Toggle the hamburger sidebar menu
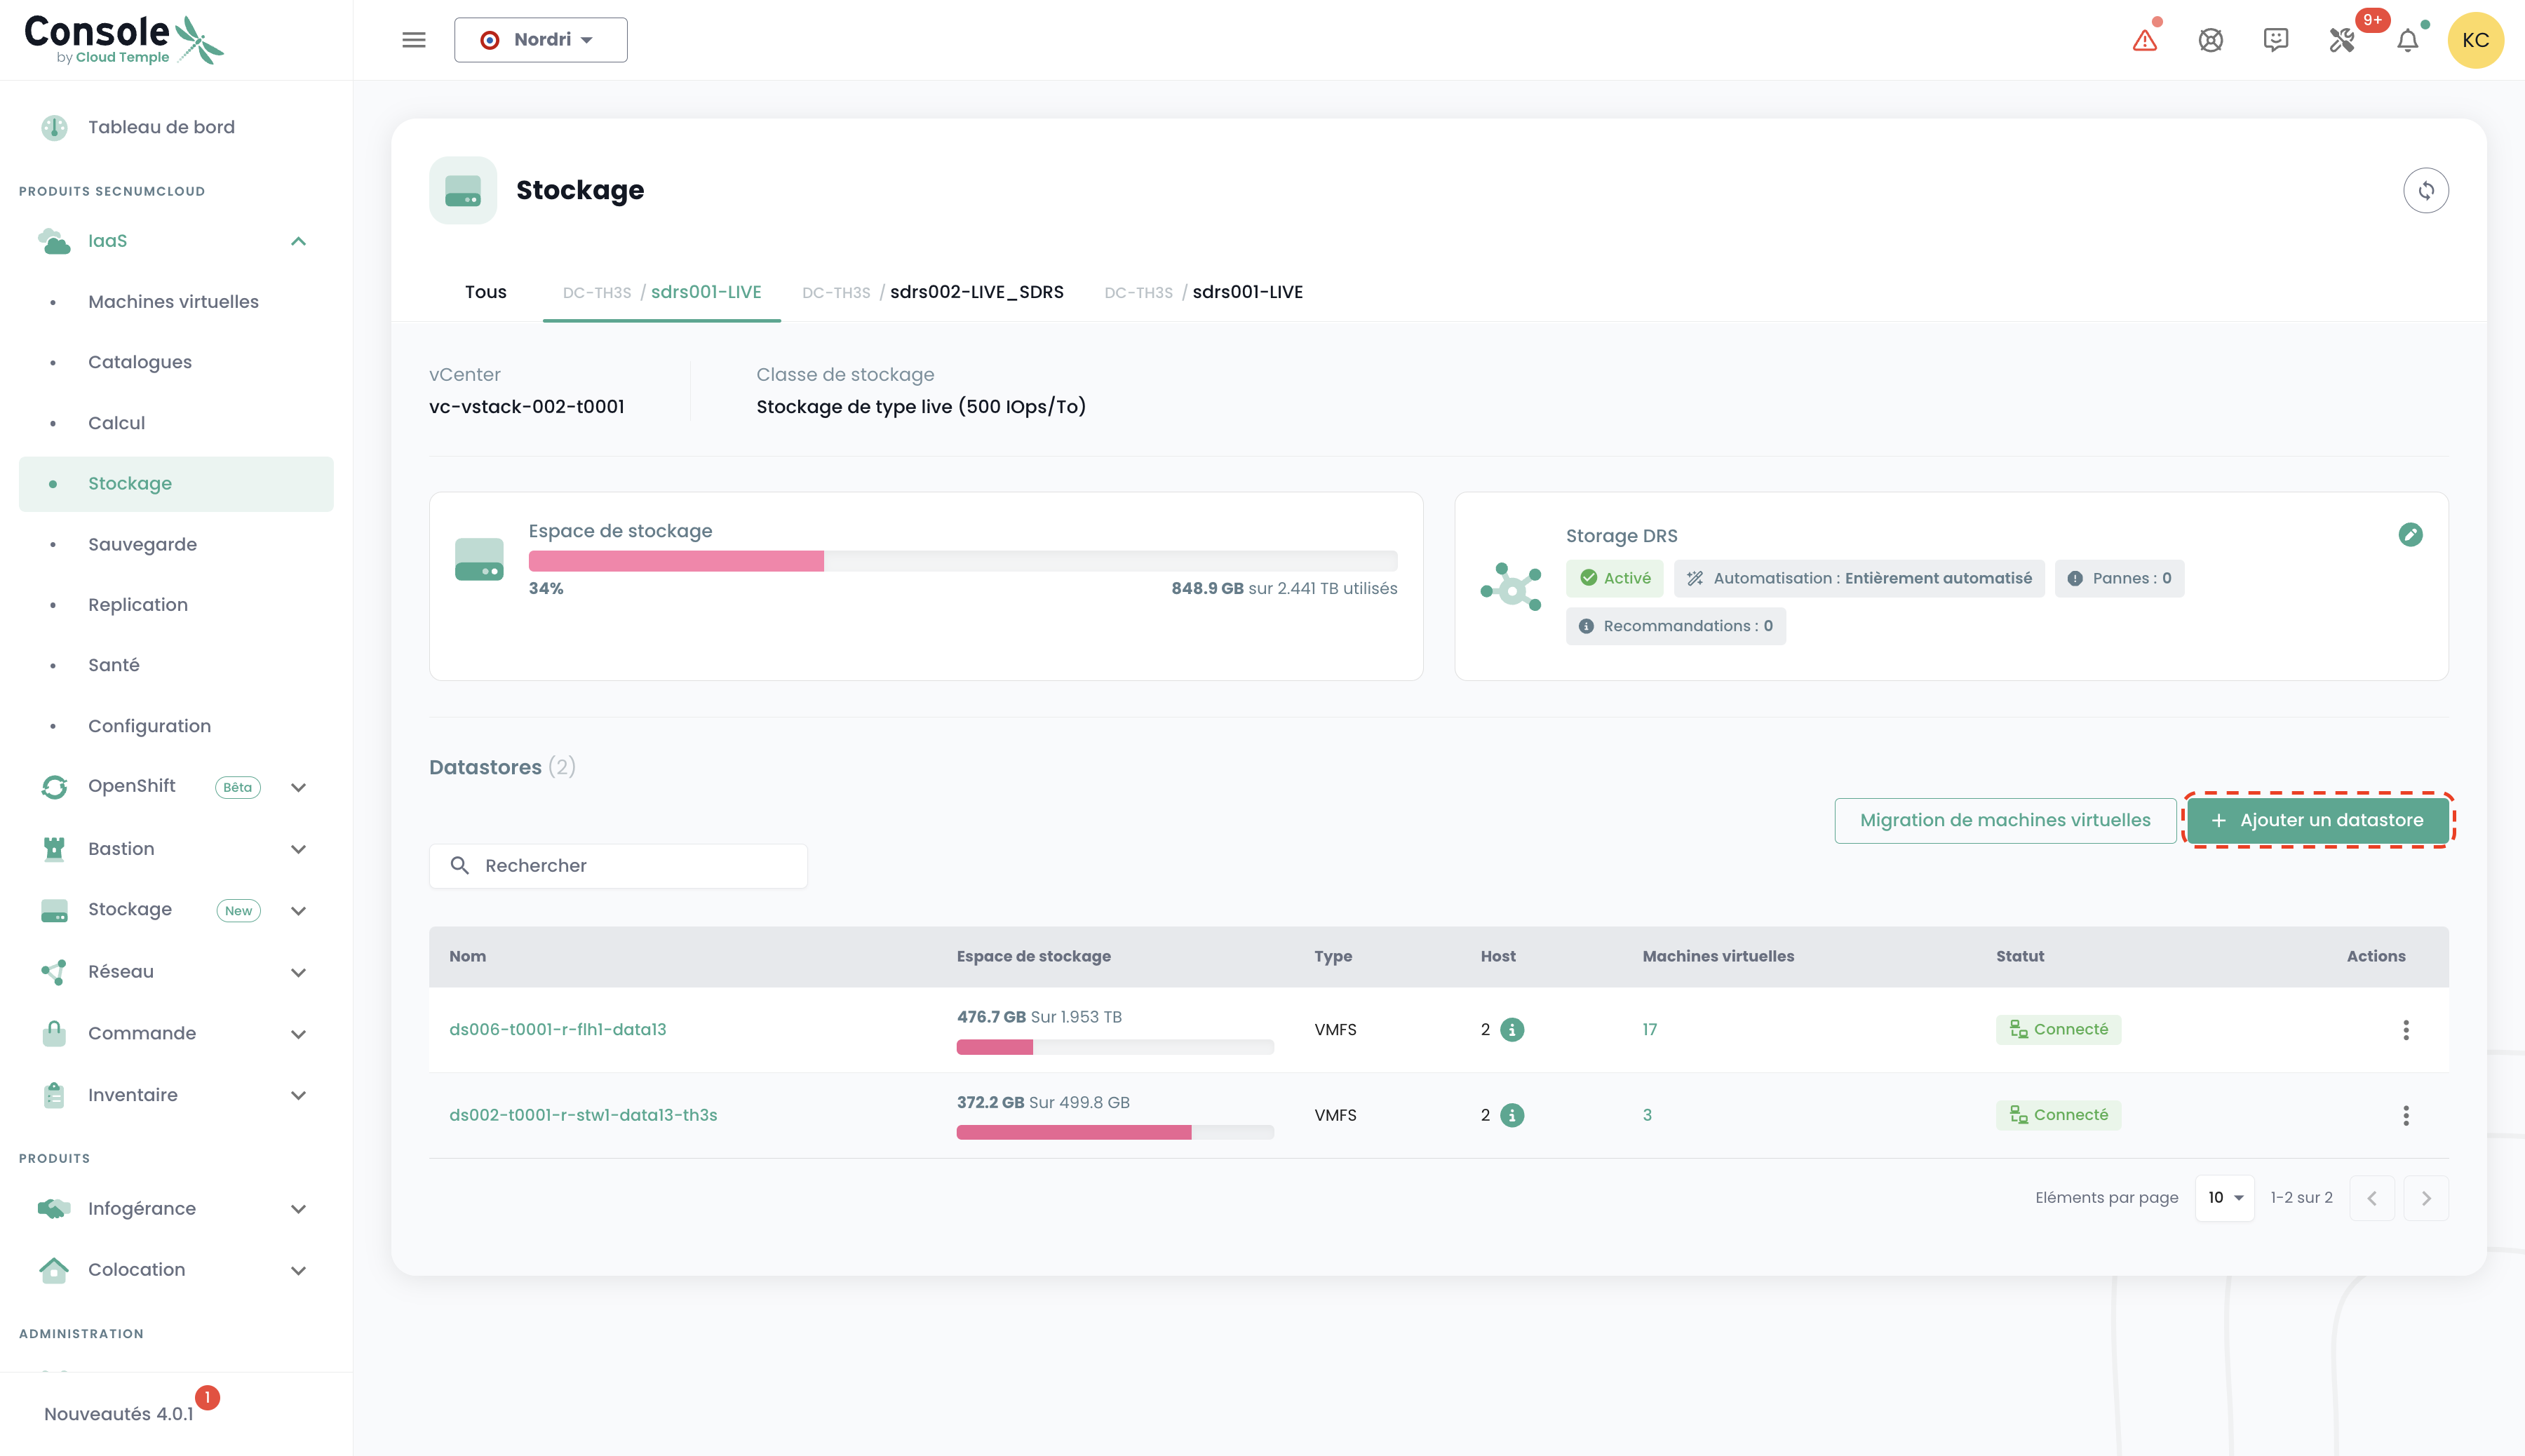Screen dimensions: 2525x1456 click(x=413, y=40)
